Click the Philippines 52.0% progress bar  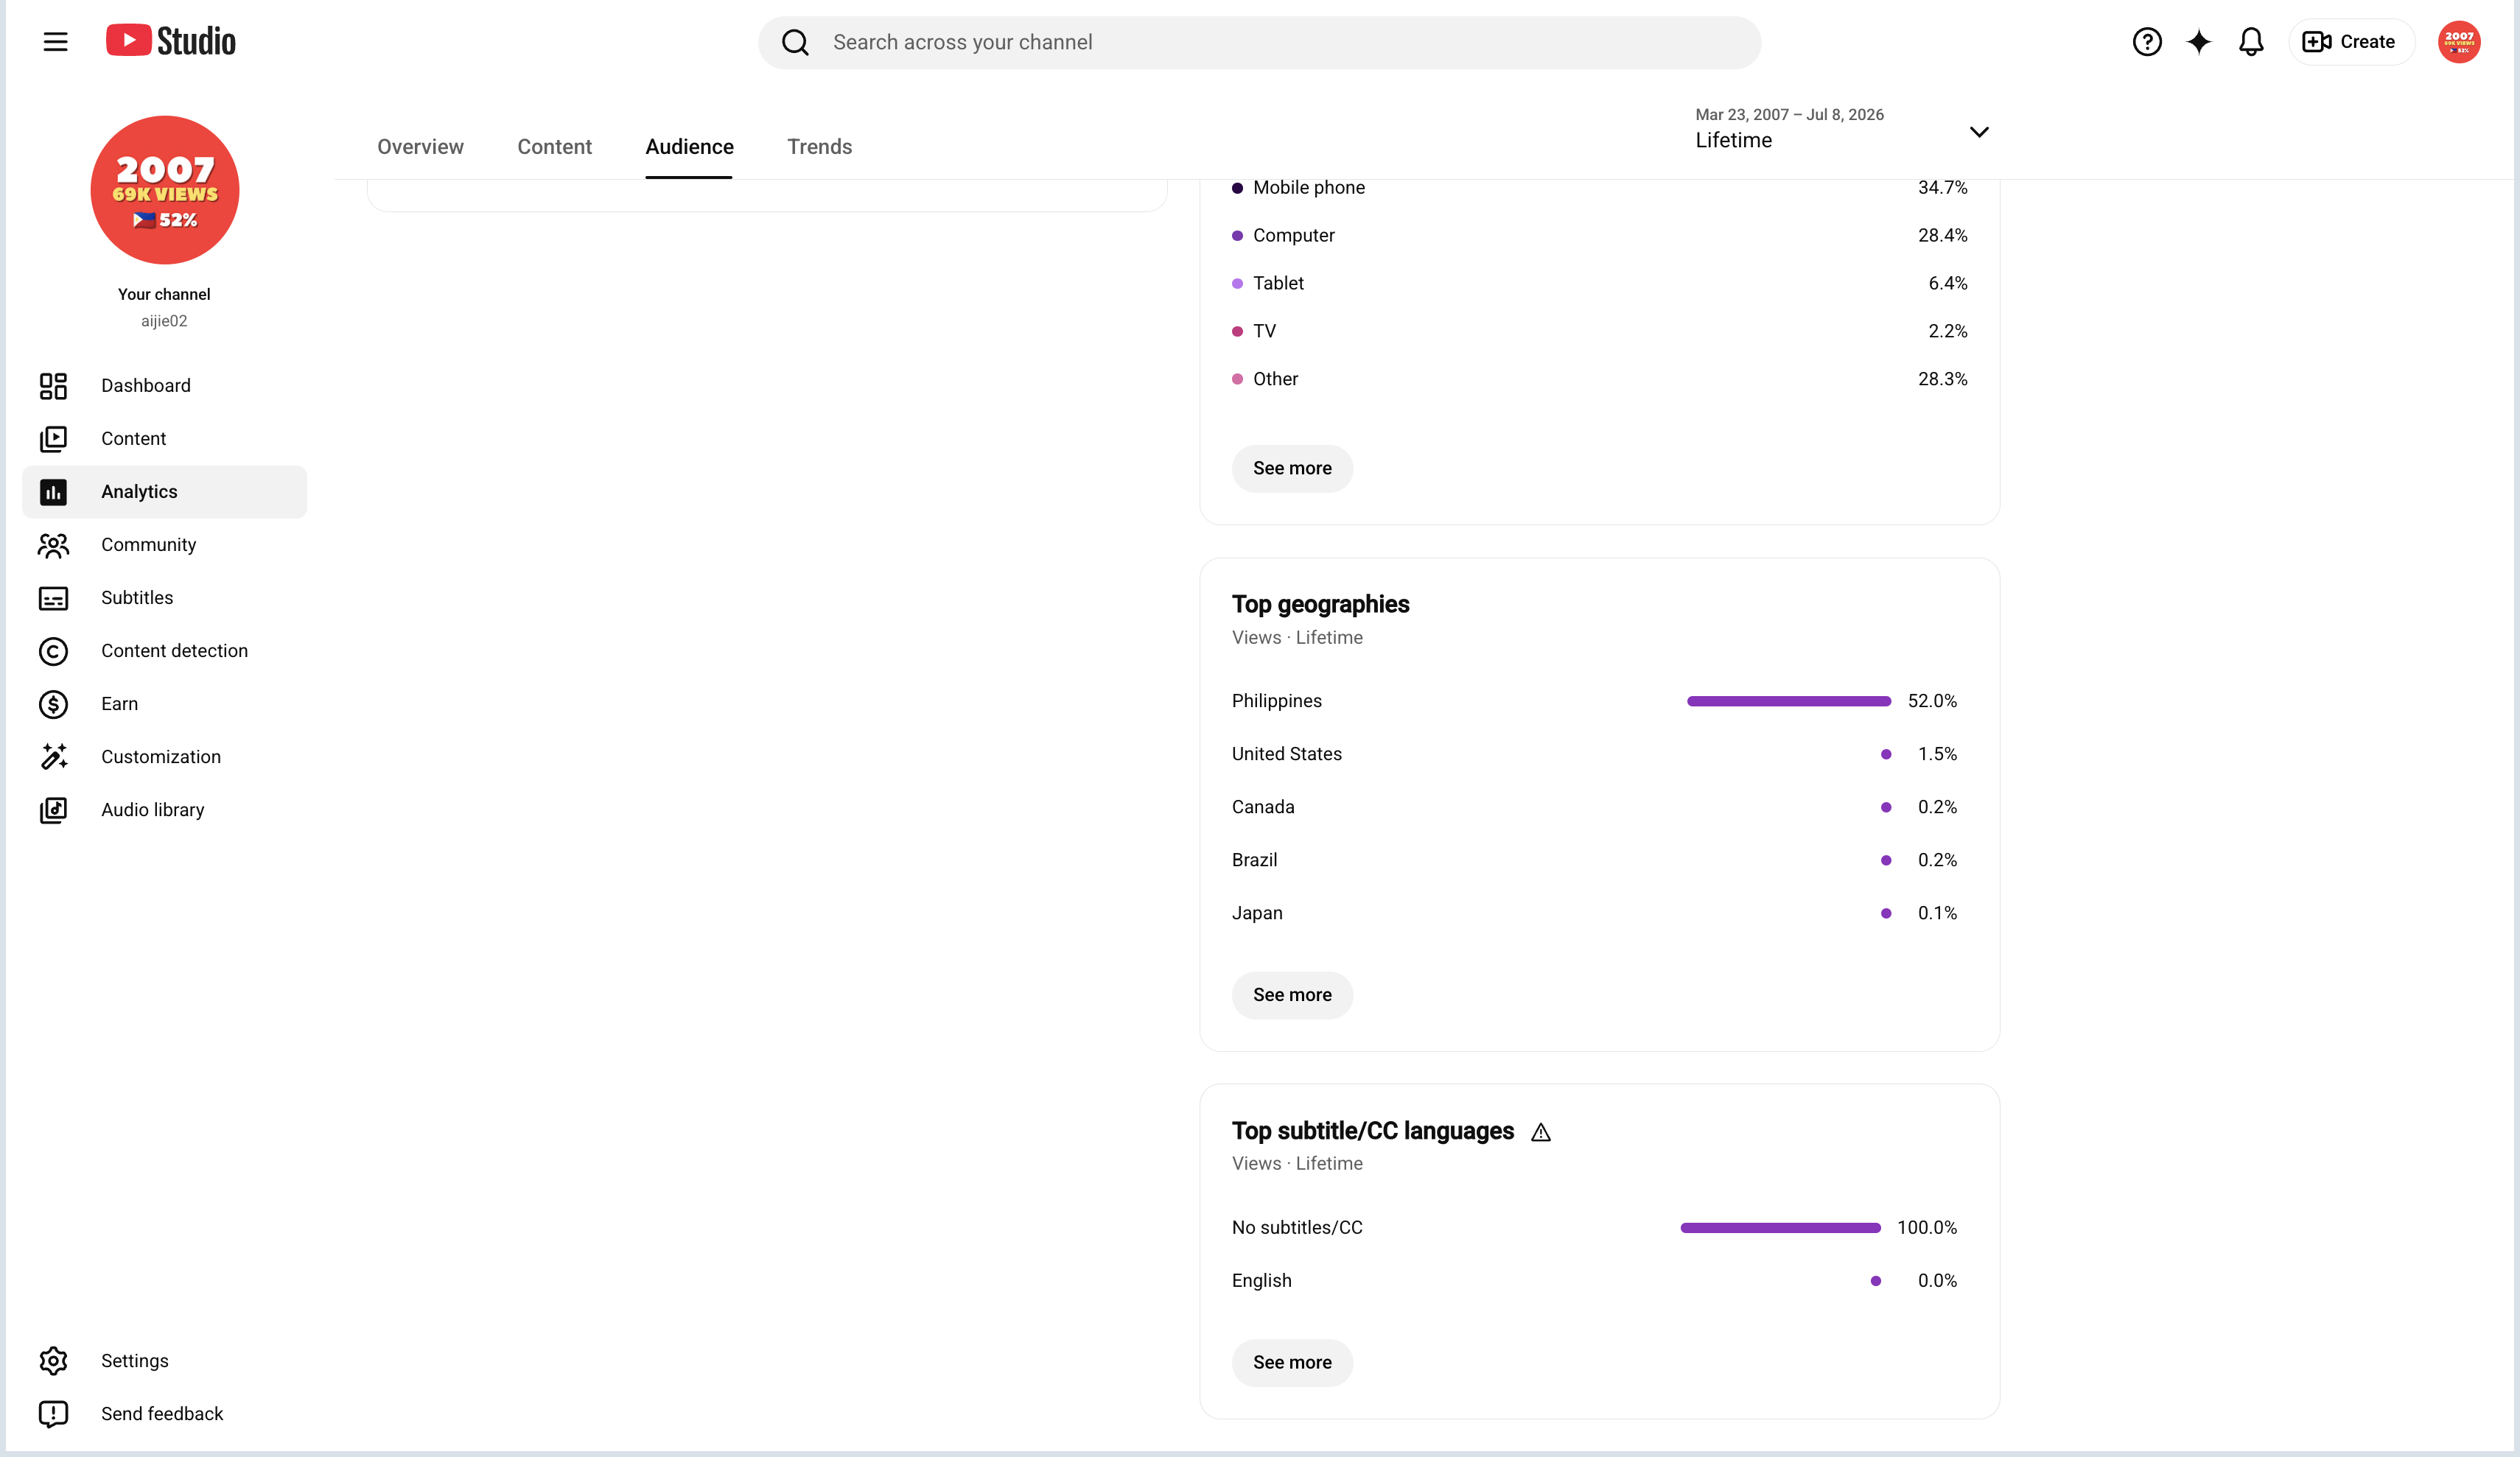(x=1789, y=701)
